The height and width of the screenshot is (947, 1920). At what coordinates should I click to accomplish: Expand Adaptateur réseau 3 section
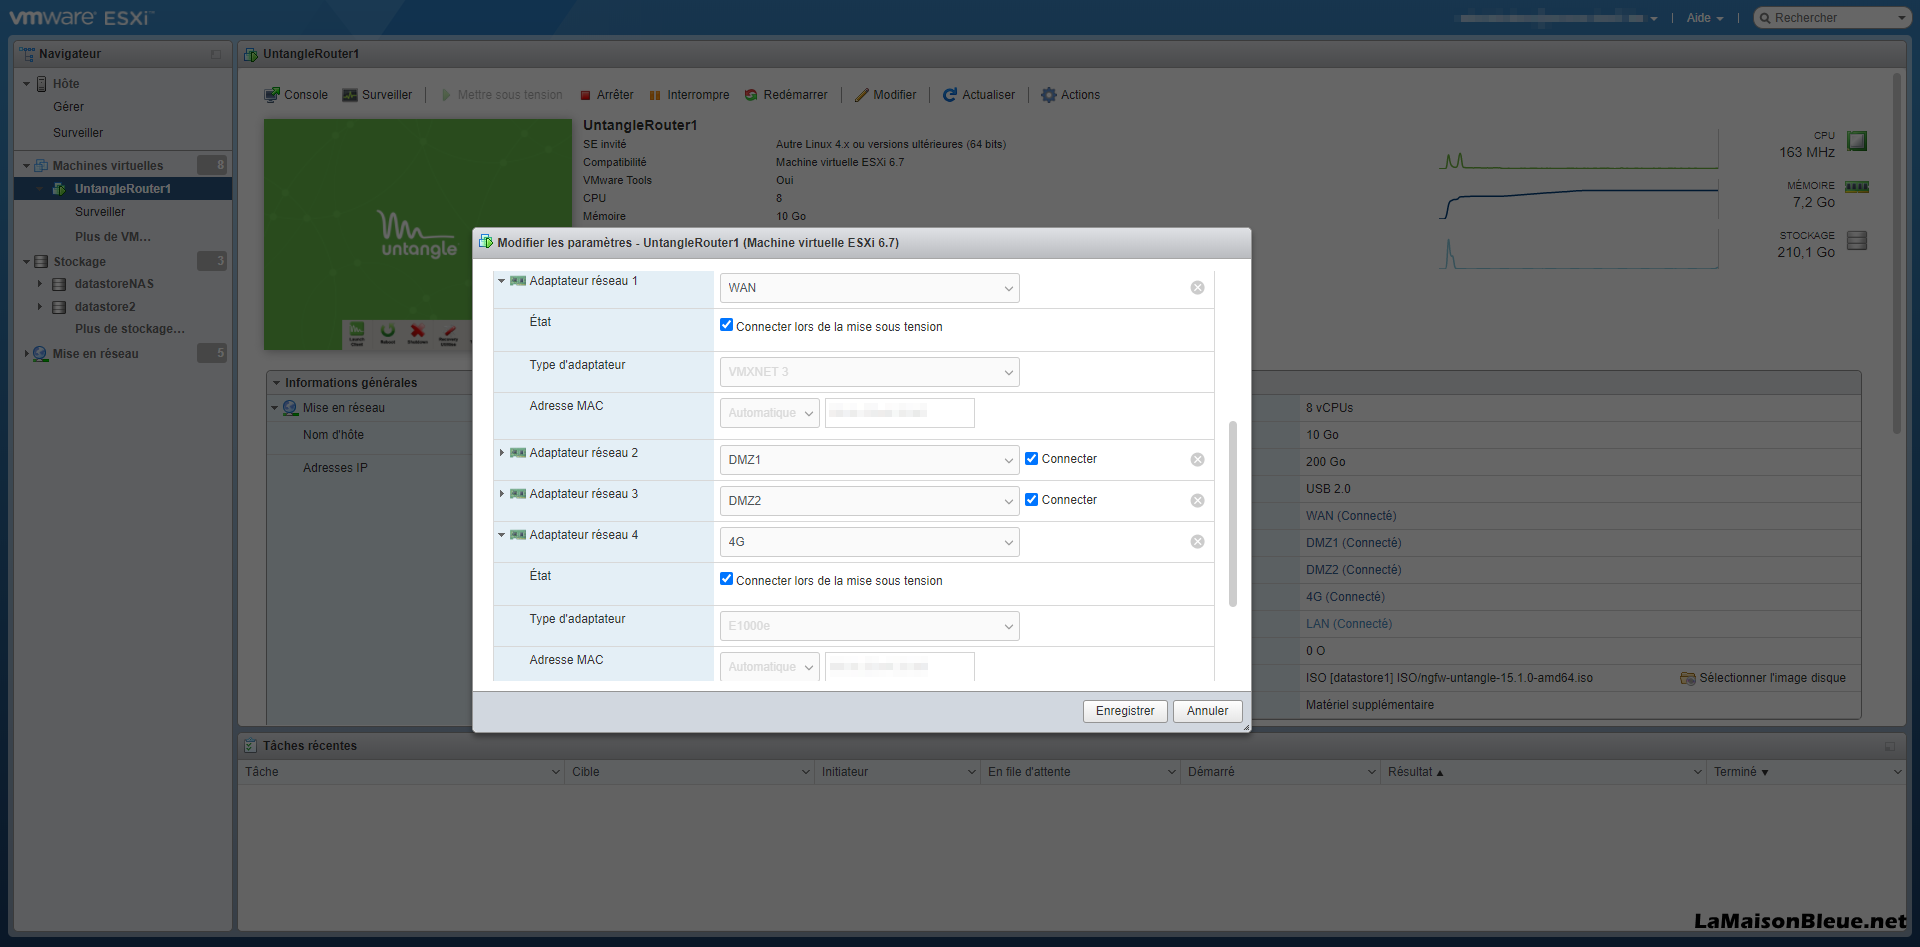(501, 495)
